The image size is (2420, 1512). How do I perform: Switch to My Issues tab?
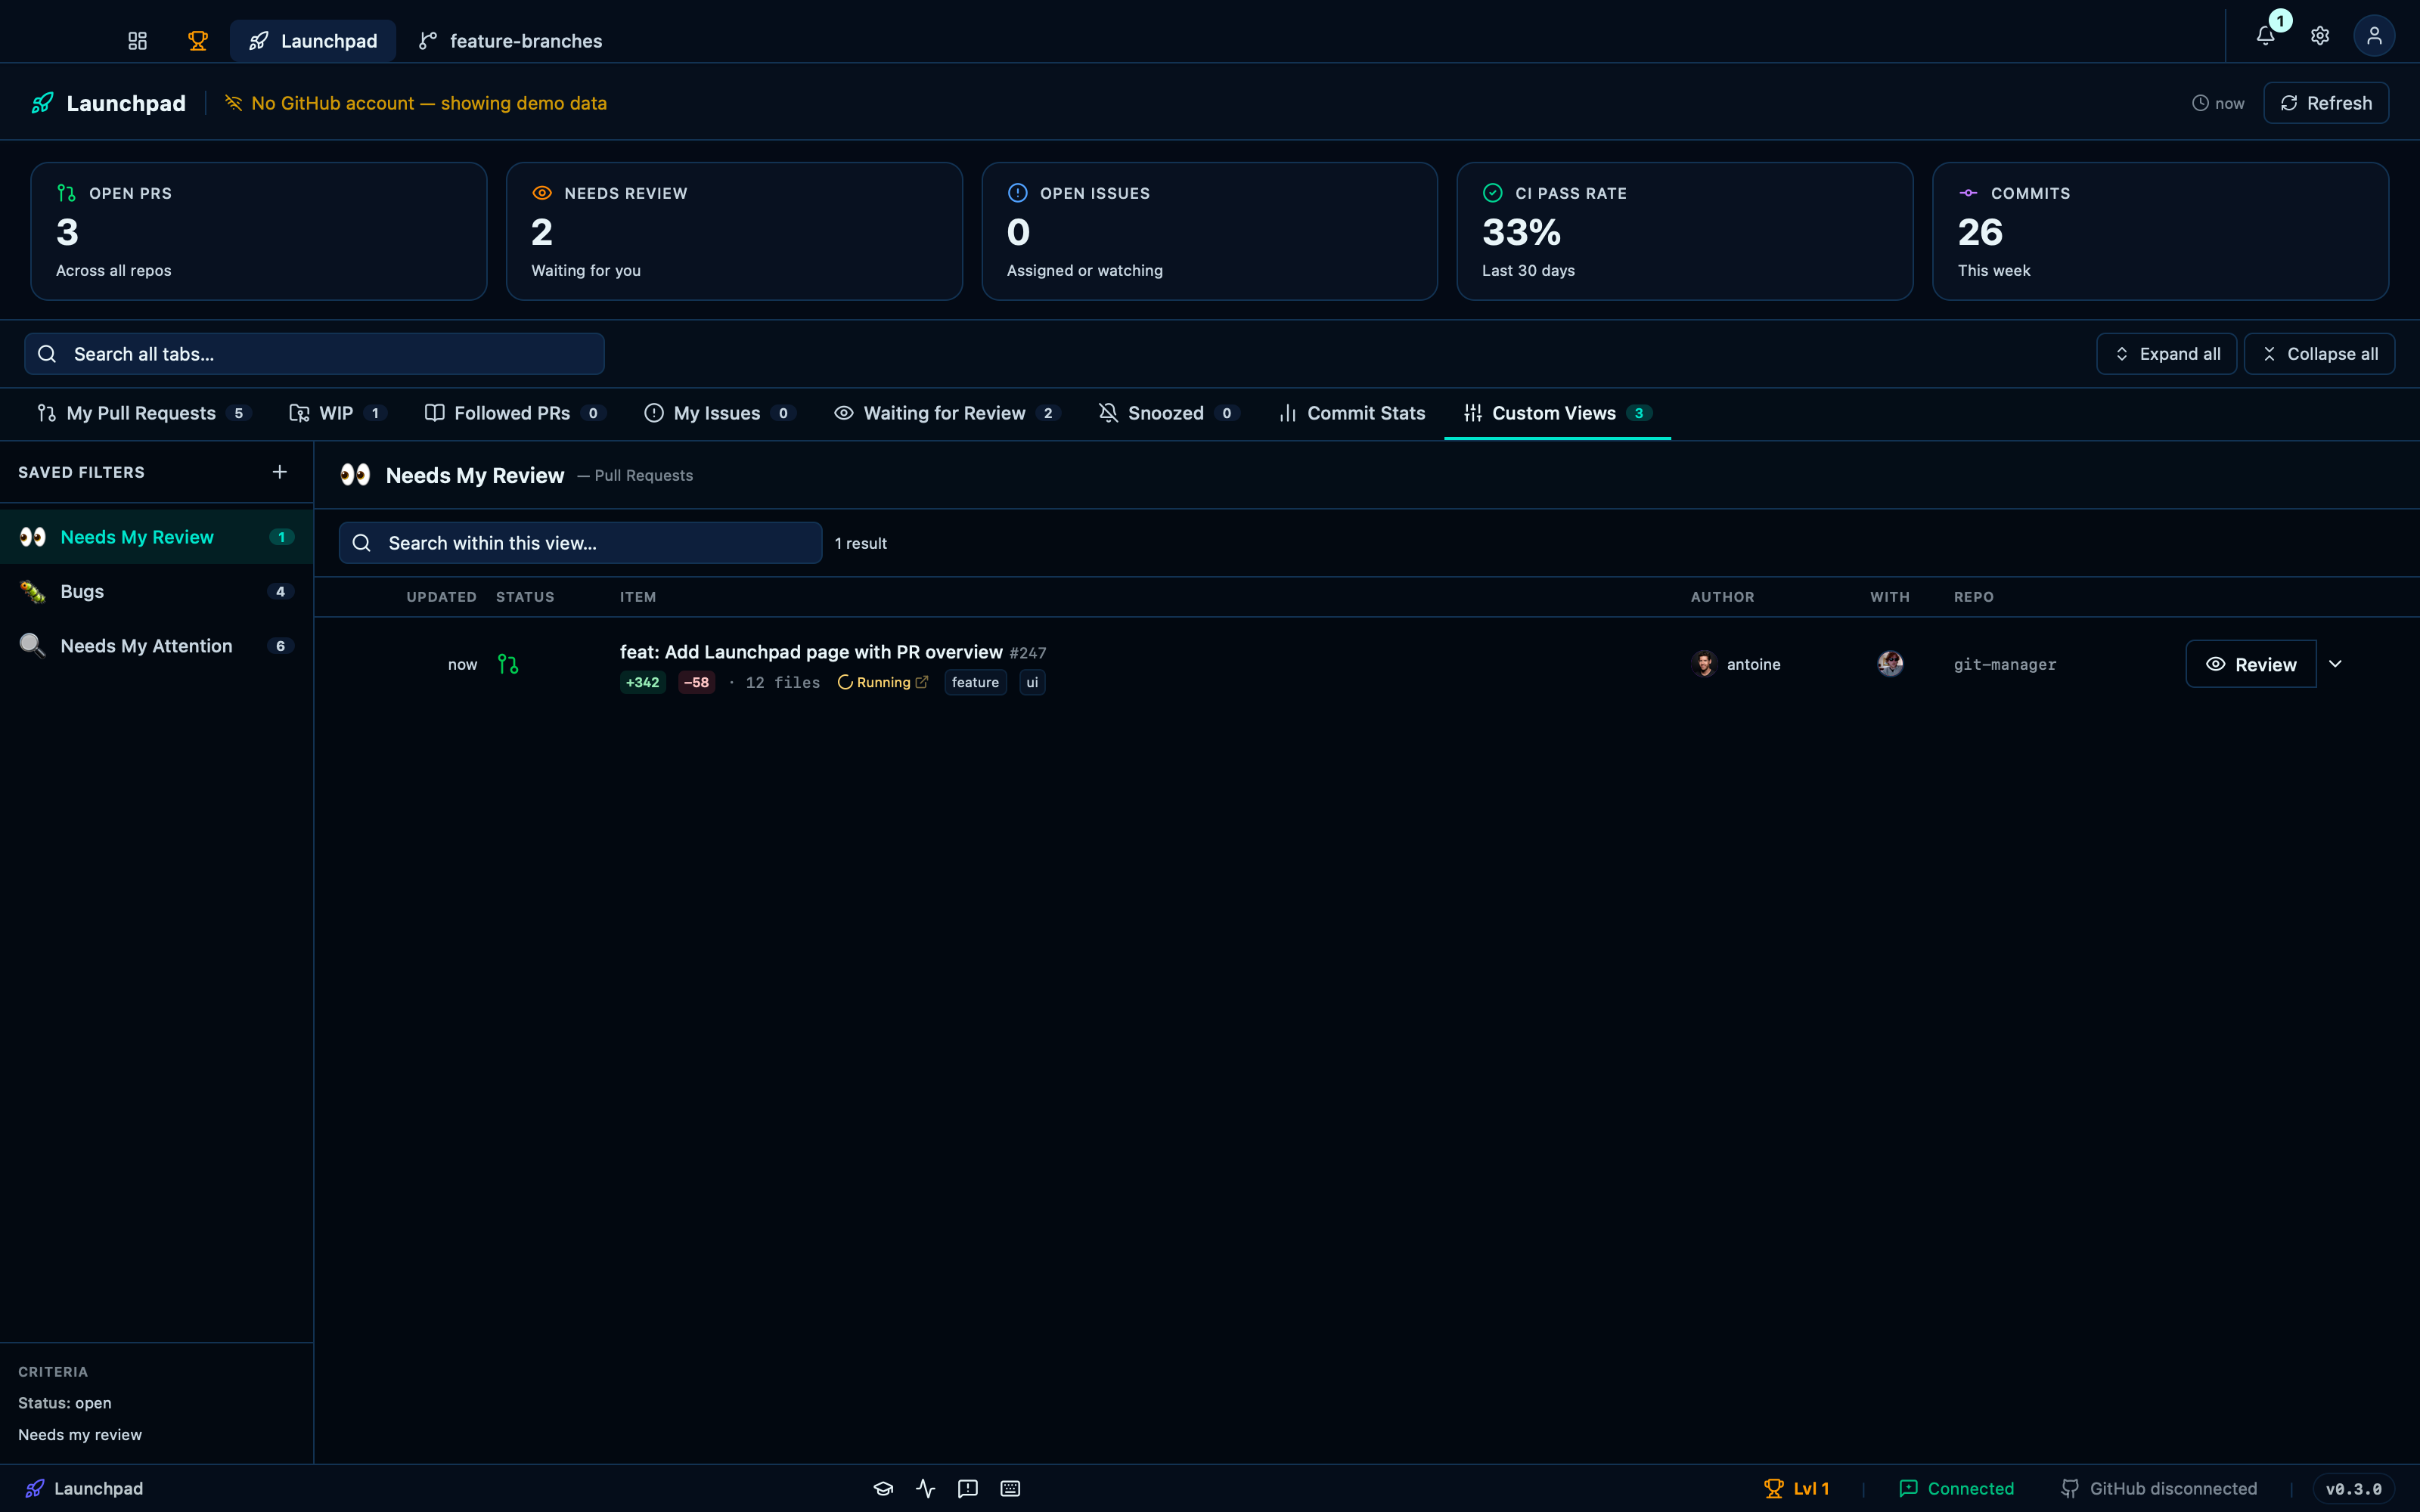[720, 413]
